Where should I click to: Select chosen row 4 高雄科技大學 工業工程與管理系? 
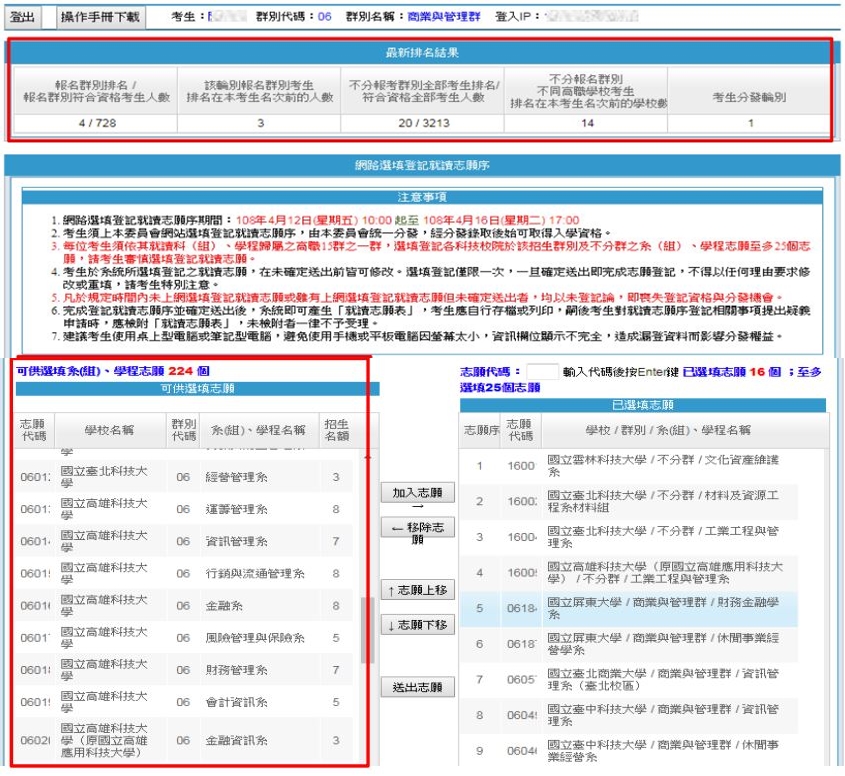point(629,573)
